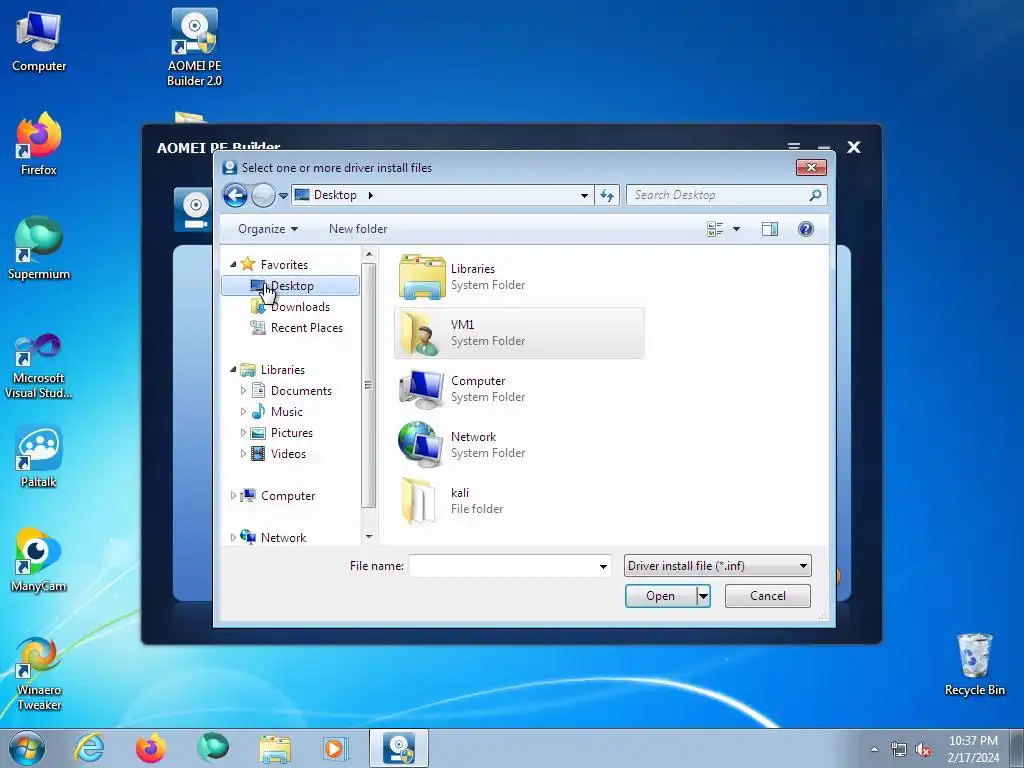Click the Cancel button
The image size is (1024, 768).
click(768, 596)
